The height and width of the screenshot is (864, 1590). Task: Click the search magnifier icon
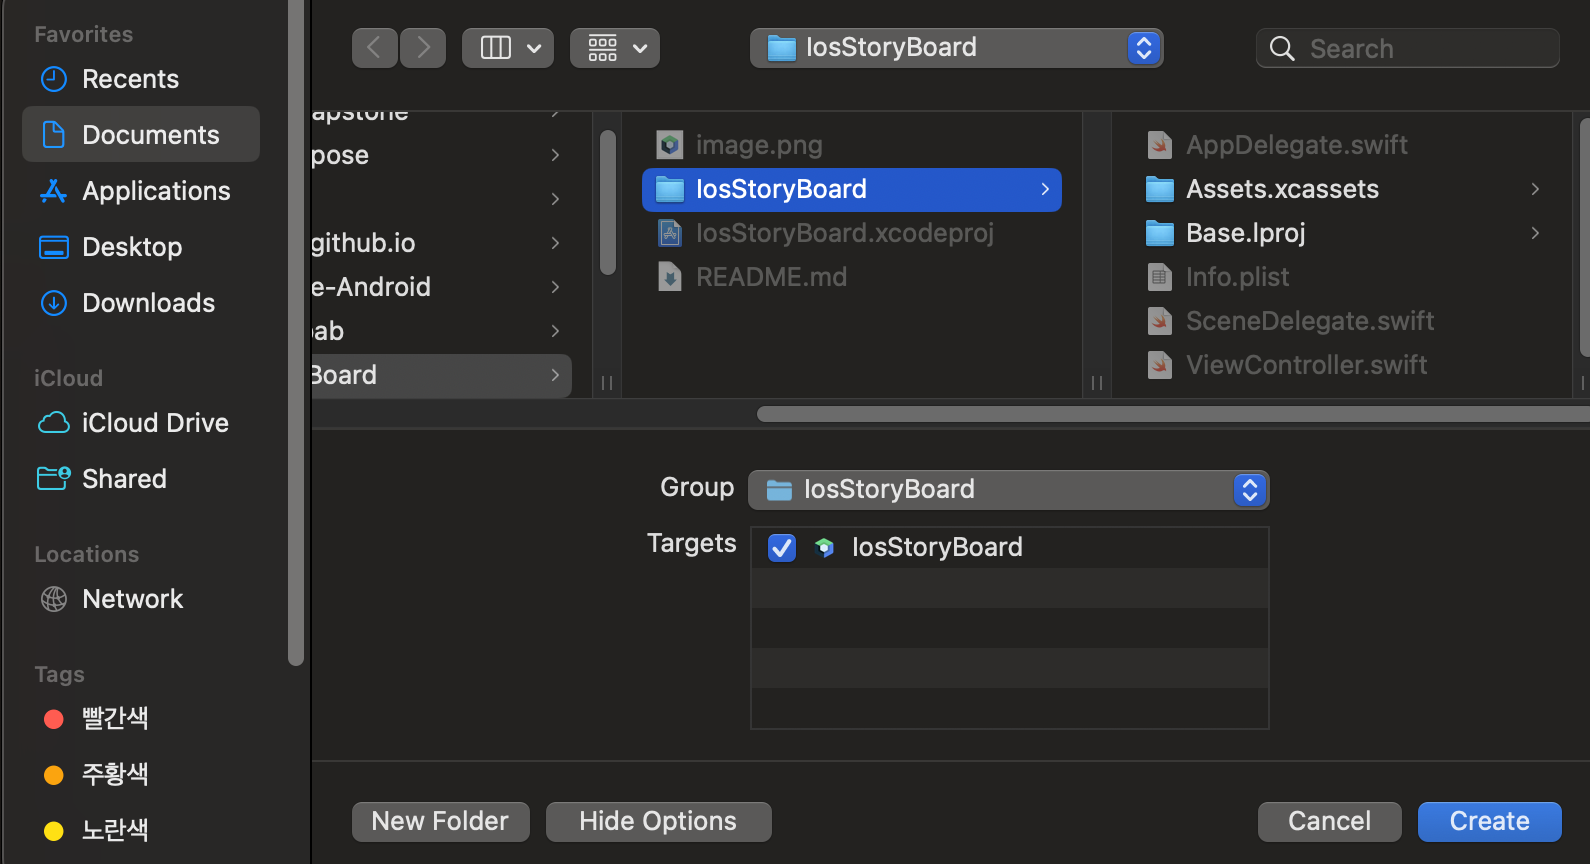(x=1282, y=48)
